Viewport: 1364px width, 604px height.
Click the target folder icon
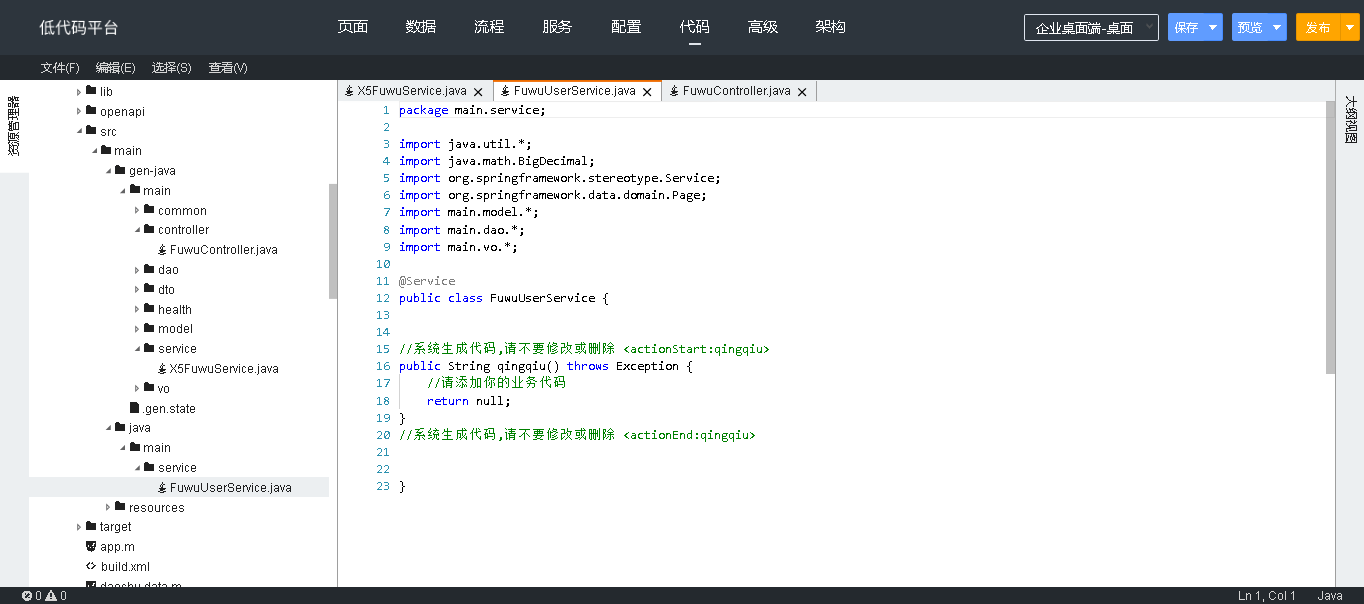91,527
